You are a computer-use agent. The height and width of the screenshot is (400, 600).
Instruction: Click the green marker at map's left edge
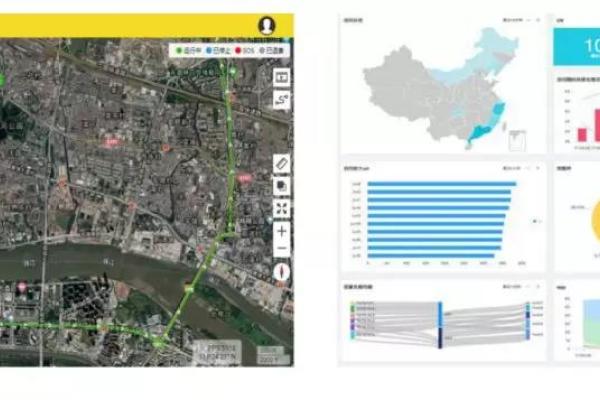[x=1, y=80]
